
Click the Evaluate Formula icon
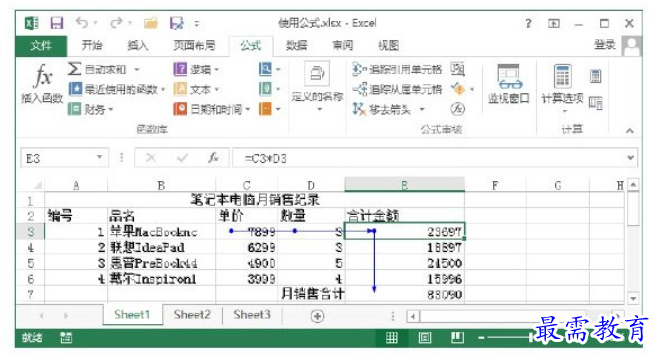click(x=458, y=109)
